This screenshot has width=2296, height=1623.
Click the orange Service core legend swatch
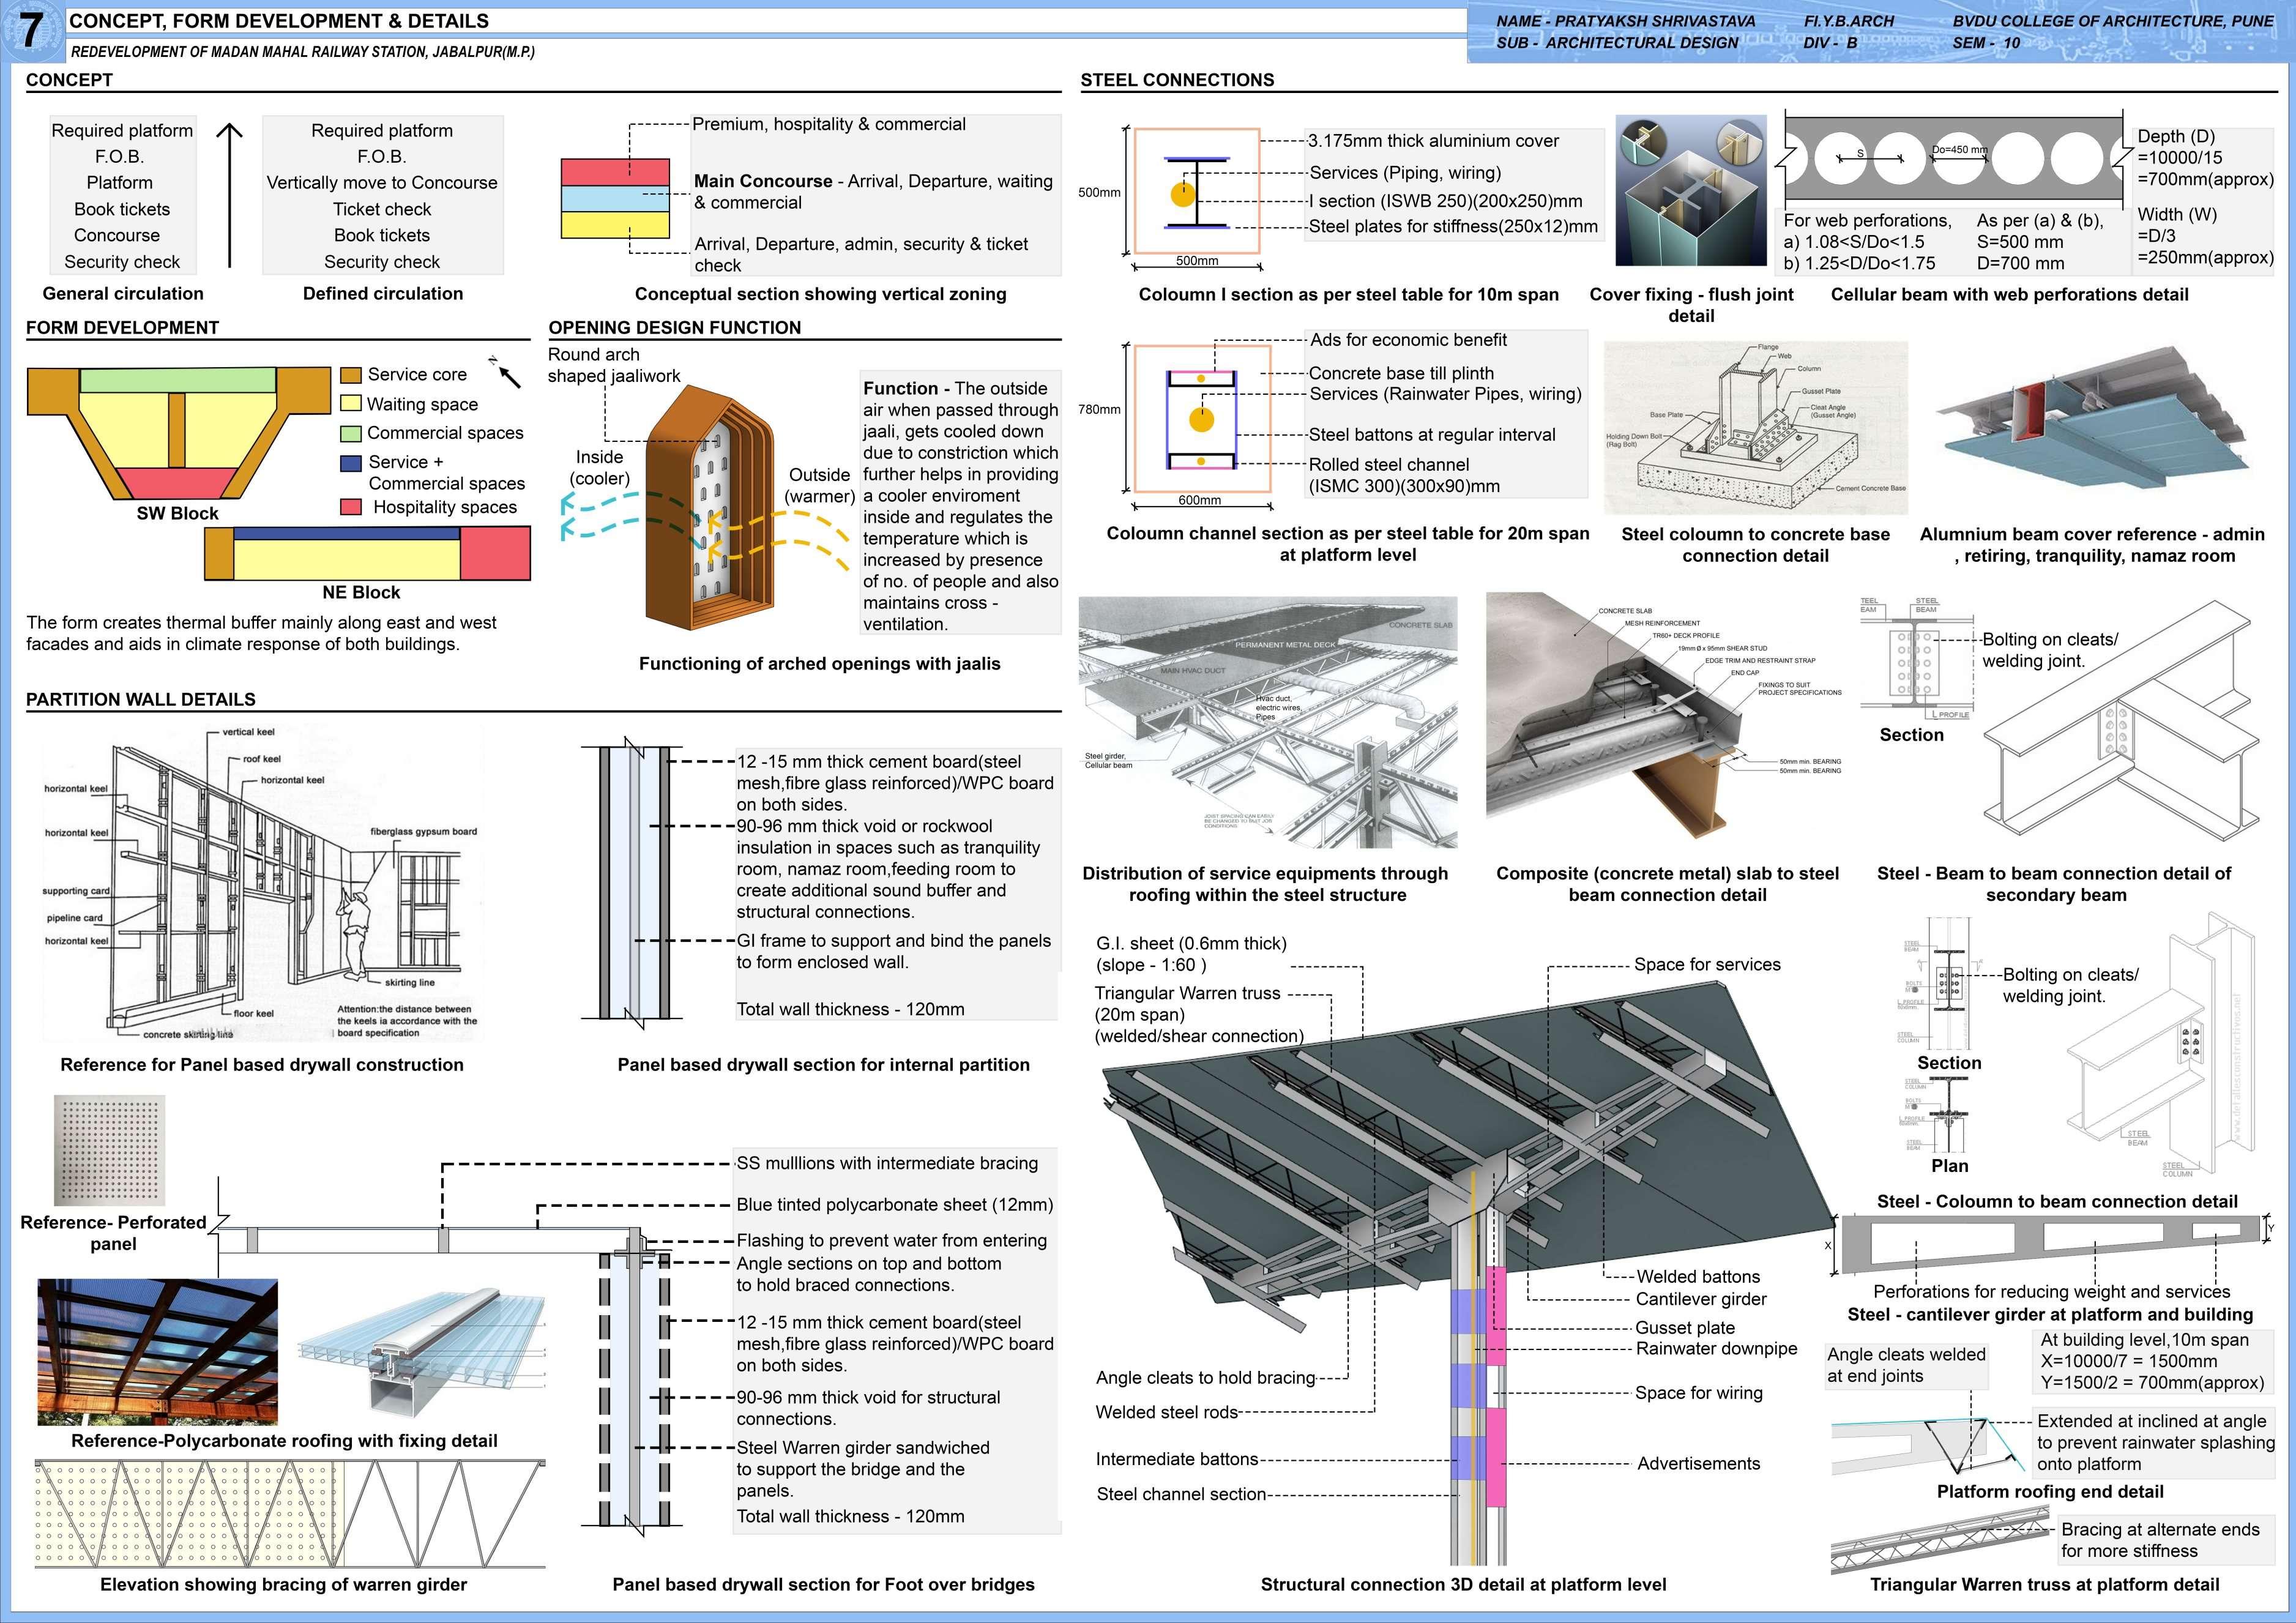click(350, 375)
